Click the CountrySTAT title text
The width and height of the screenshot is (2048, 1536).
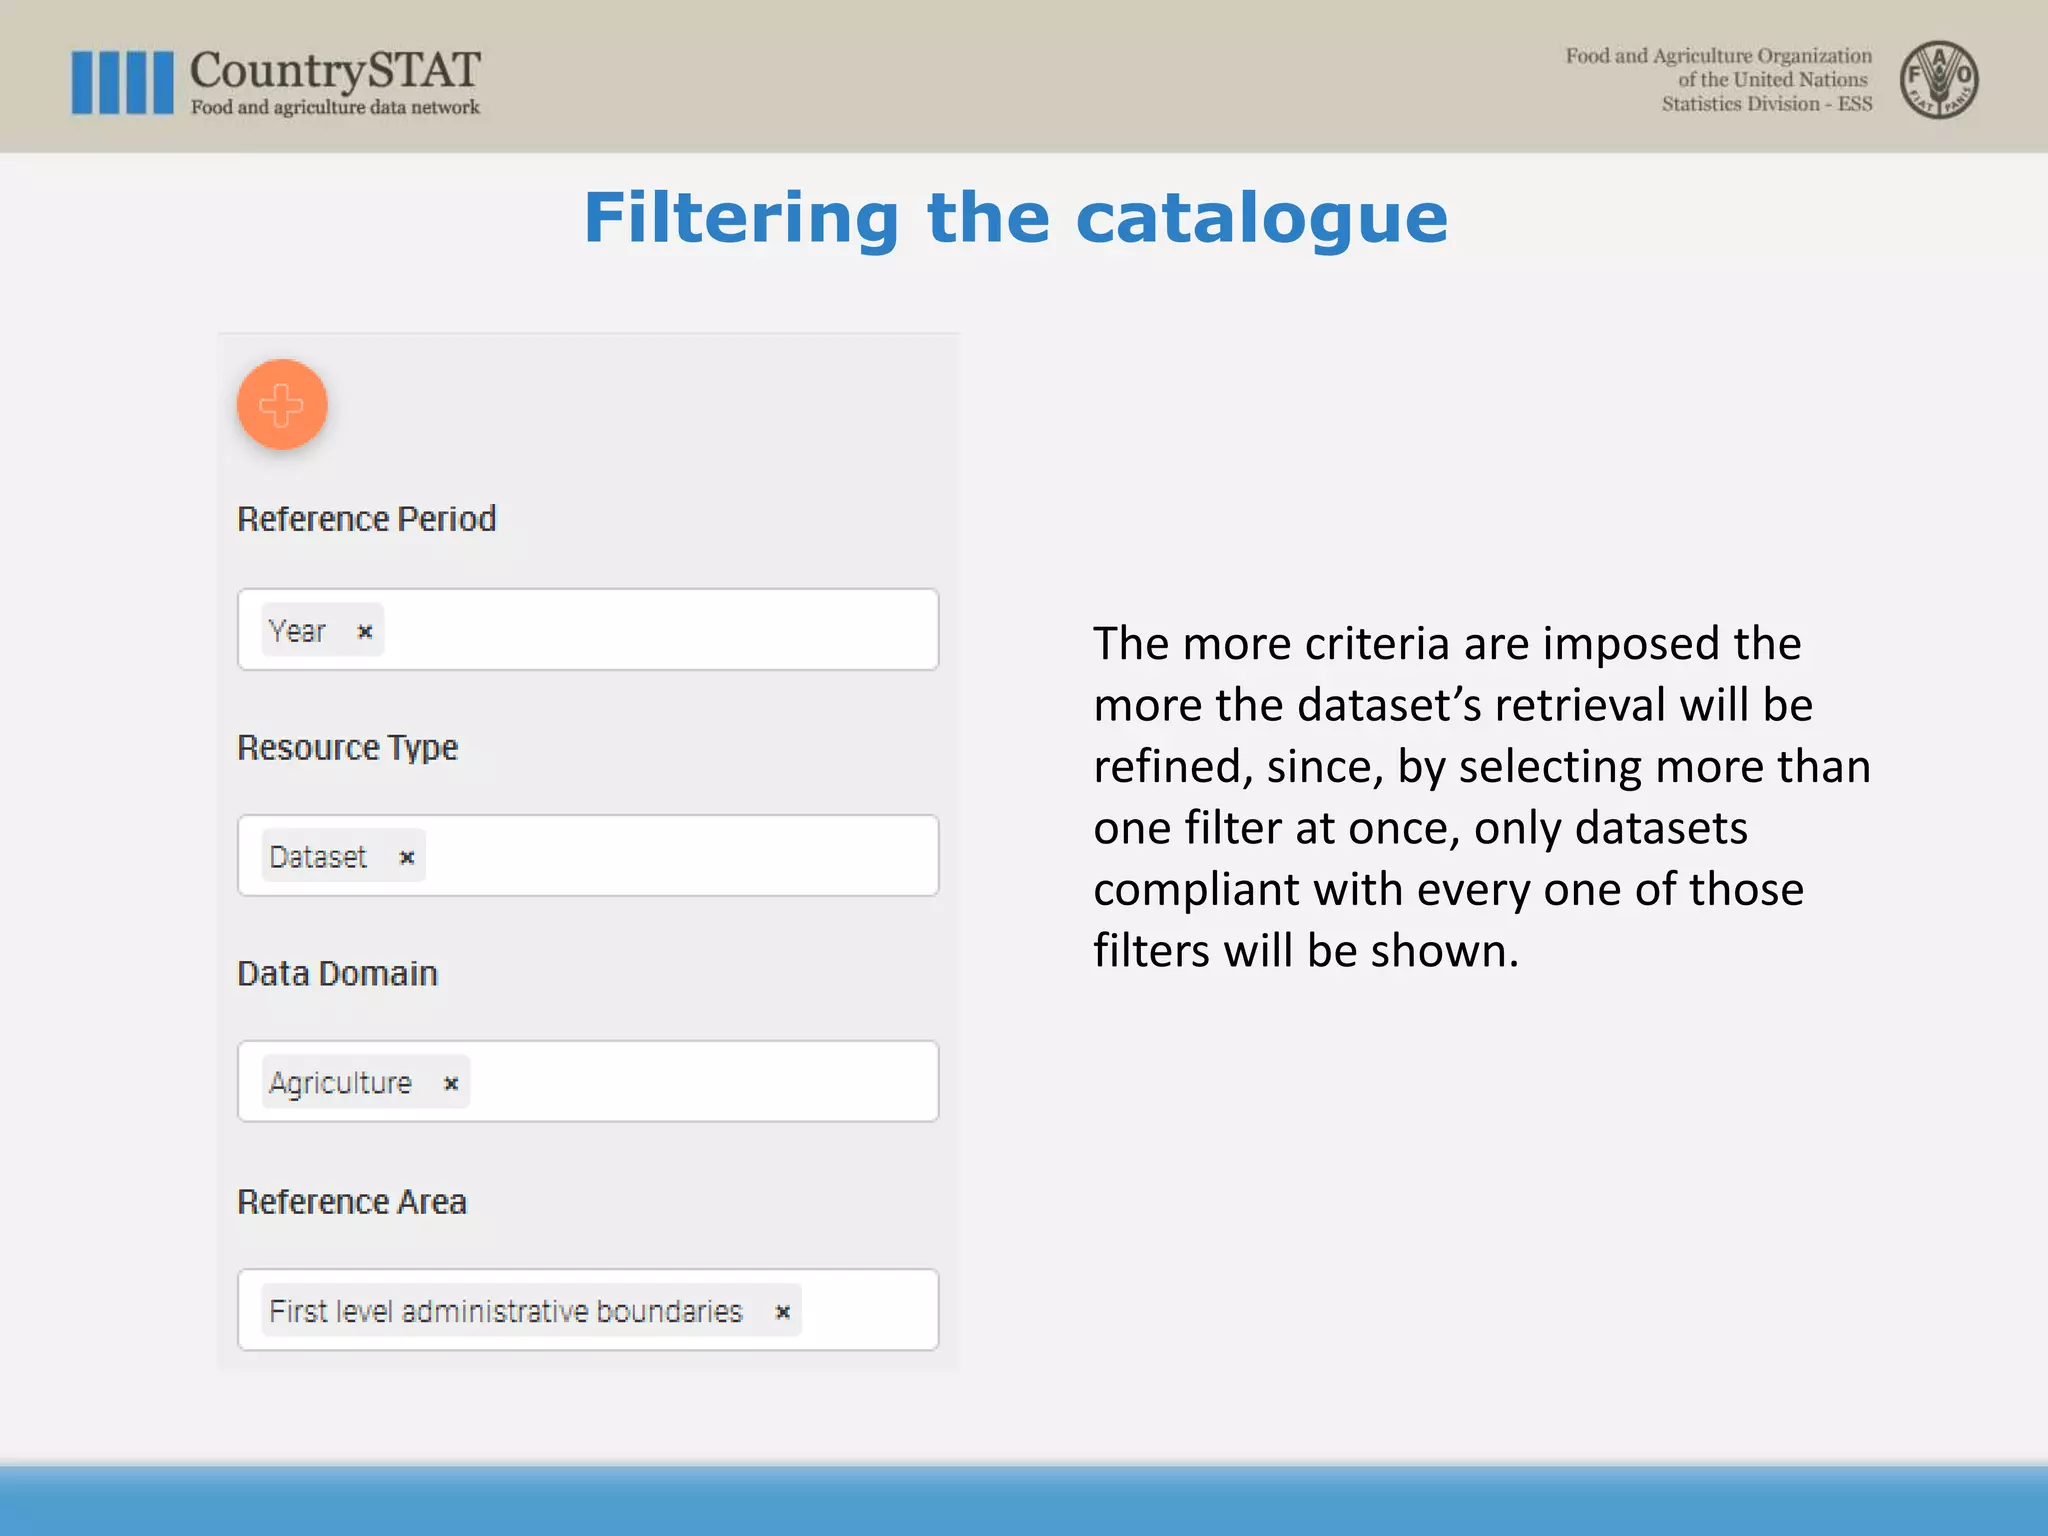[335, 70]
